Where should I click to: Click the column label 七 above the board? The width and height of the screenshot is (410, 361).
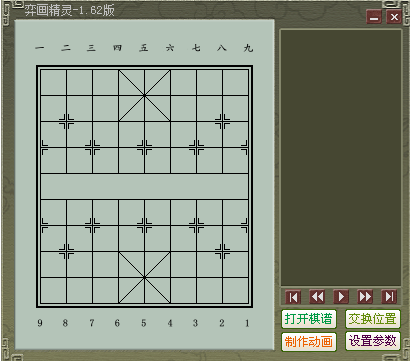pos(196,48)
